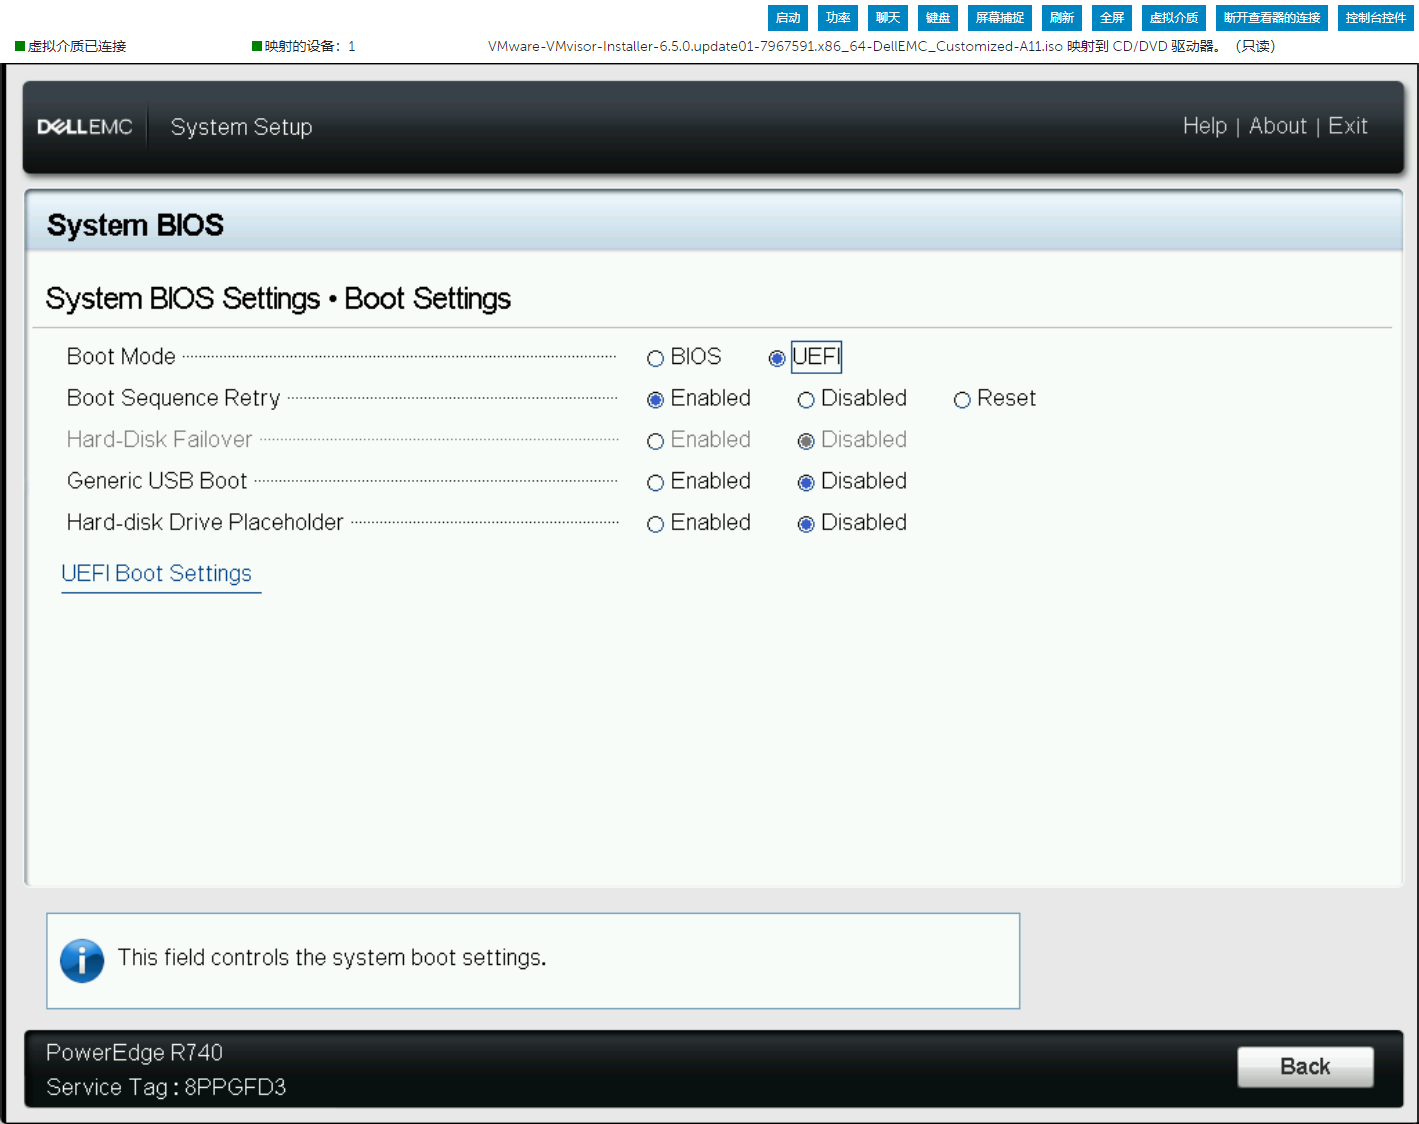The width and height of the screenshot is (1419, 1124).
Task: Click the Boot Settings breadcrumb heading
Action: (x=427, y=299)
